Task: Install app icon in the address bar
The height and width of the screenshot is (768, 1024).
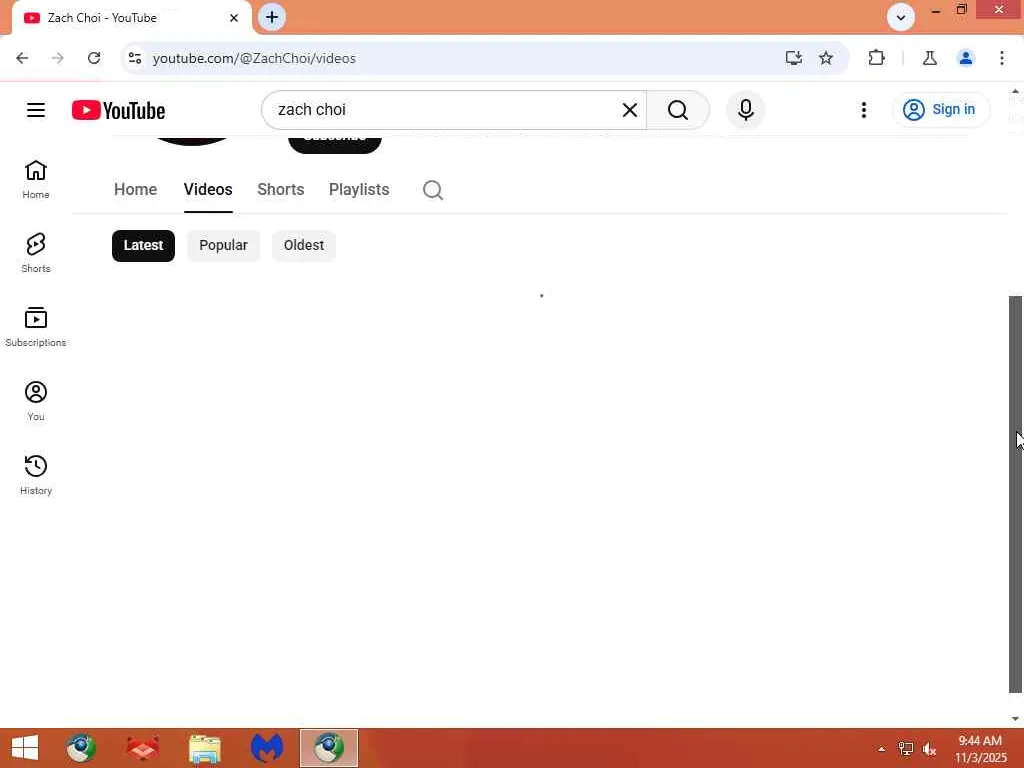Action: coord(793,58)
